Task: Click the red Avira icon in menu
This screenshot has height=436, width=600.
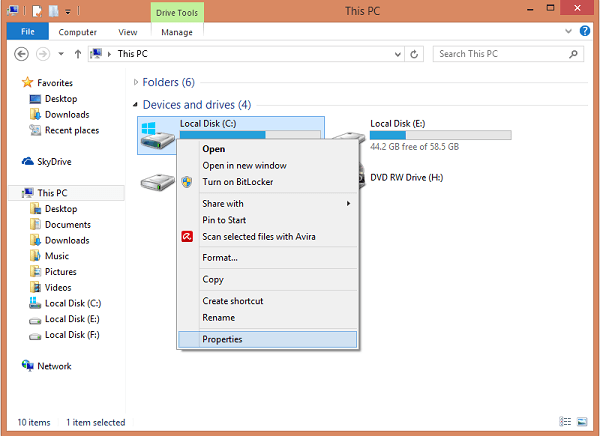Action: (x=187, y=237)
